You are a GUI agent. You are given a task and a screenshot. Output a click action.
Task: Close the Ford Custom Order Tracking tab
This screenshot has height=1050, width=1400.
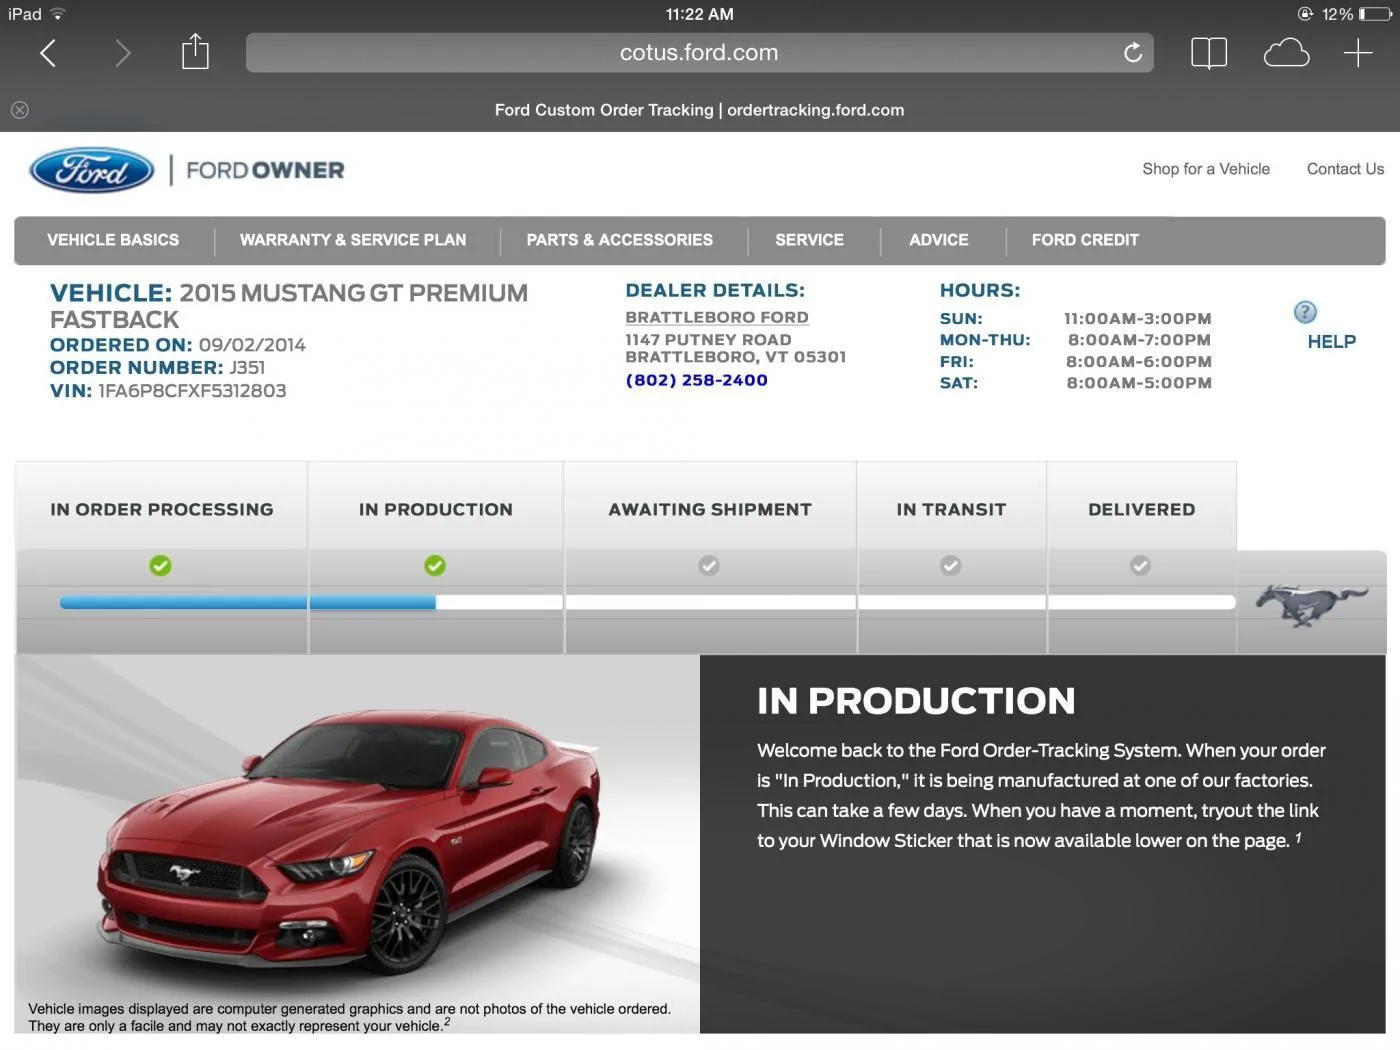[x=20, y=110]
